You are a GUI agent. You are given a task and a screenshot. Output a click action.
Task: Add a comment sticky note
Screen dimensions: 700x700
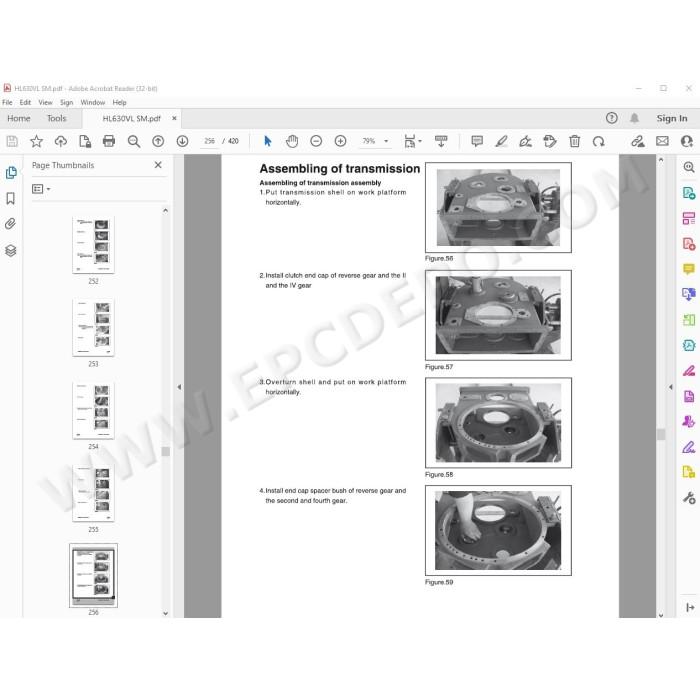point(477,142)
